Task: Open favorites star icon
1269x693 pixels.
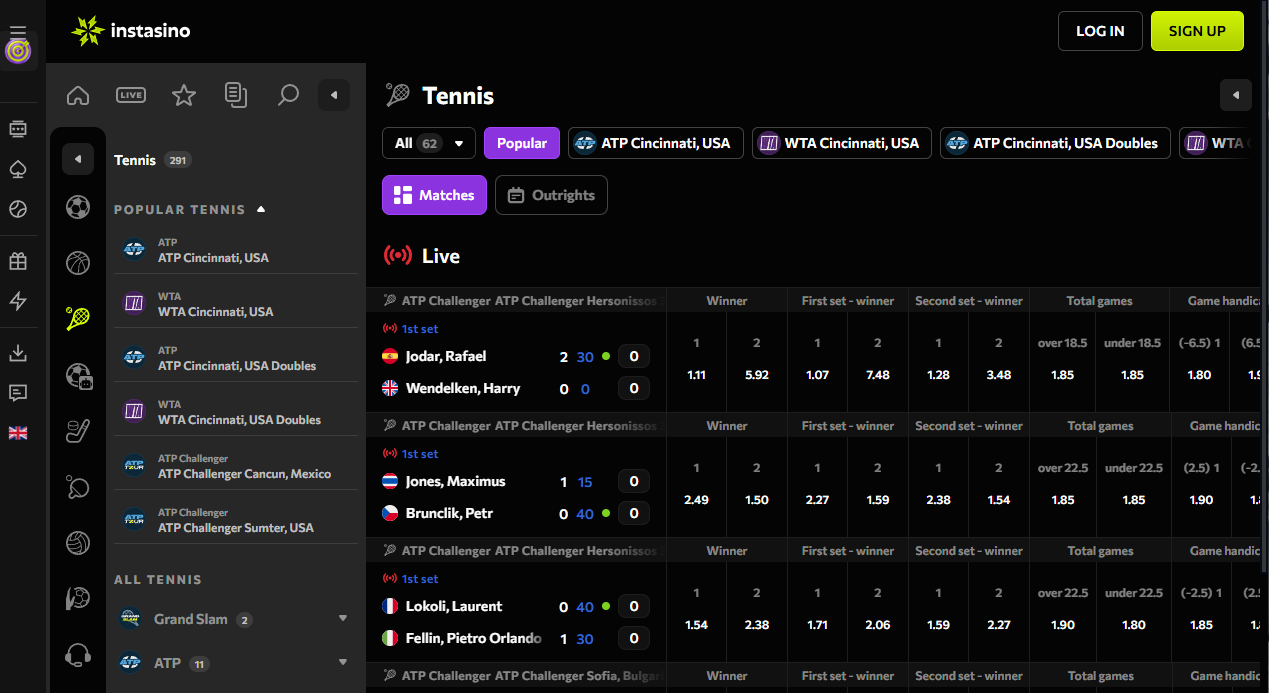Action: click(184, 95)
